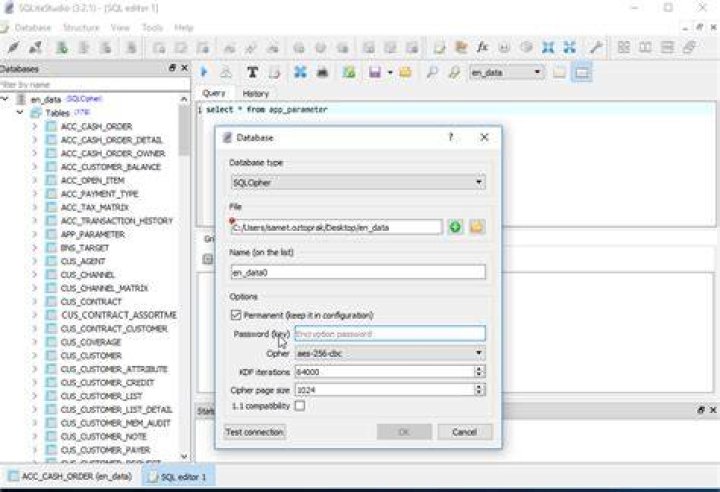This screenshot has width=720, height=492.
Task: Click the Export results icon in editor toolbar
Action: click(349, 72)
